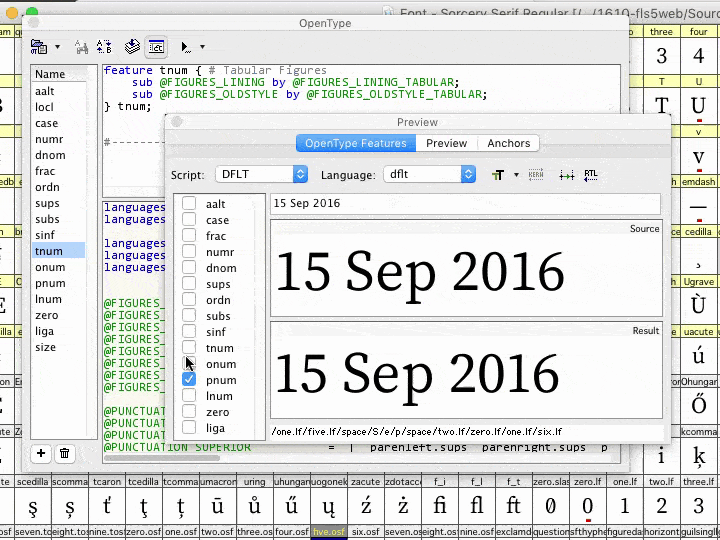
Task: Enable the liga feature checkbox
Action: pos(189,428)
